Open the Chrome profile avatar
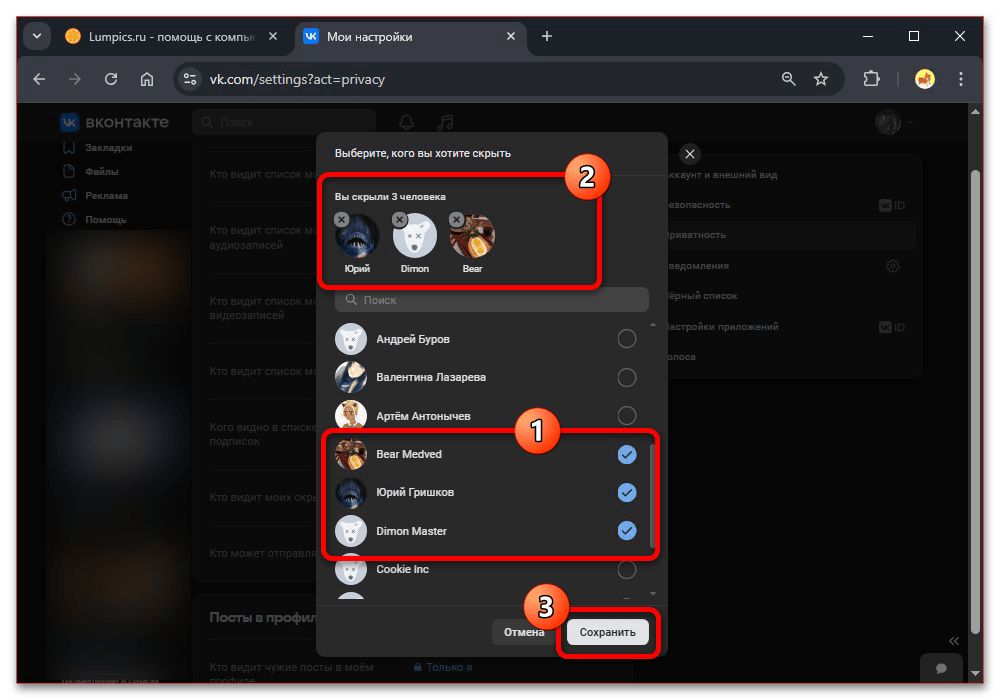The height and width of the screenshot is (700, 1000). (x=925, y=79)
